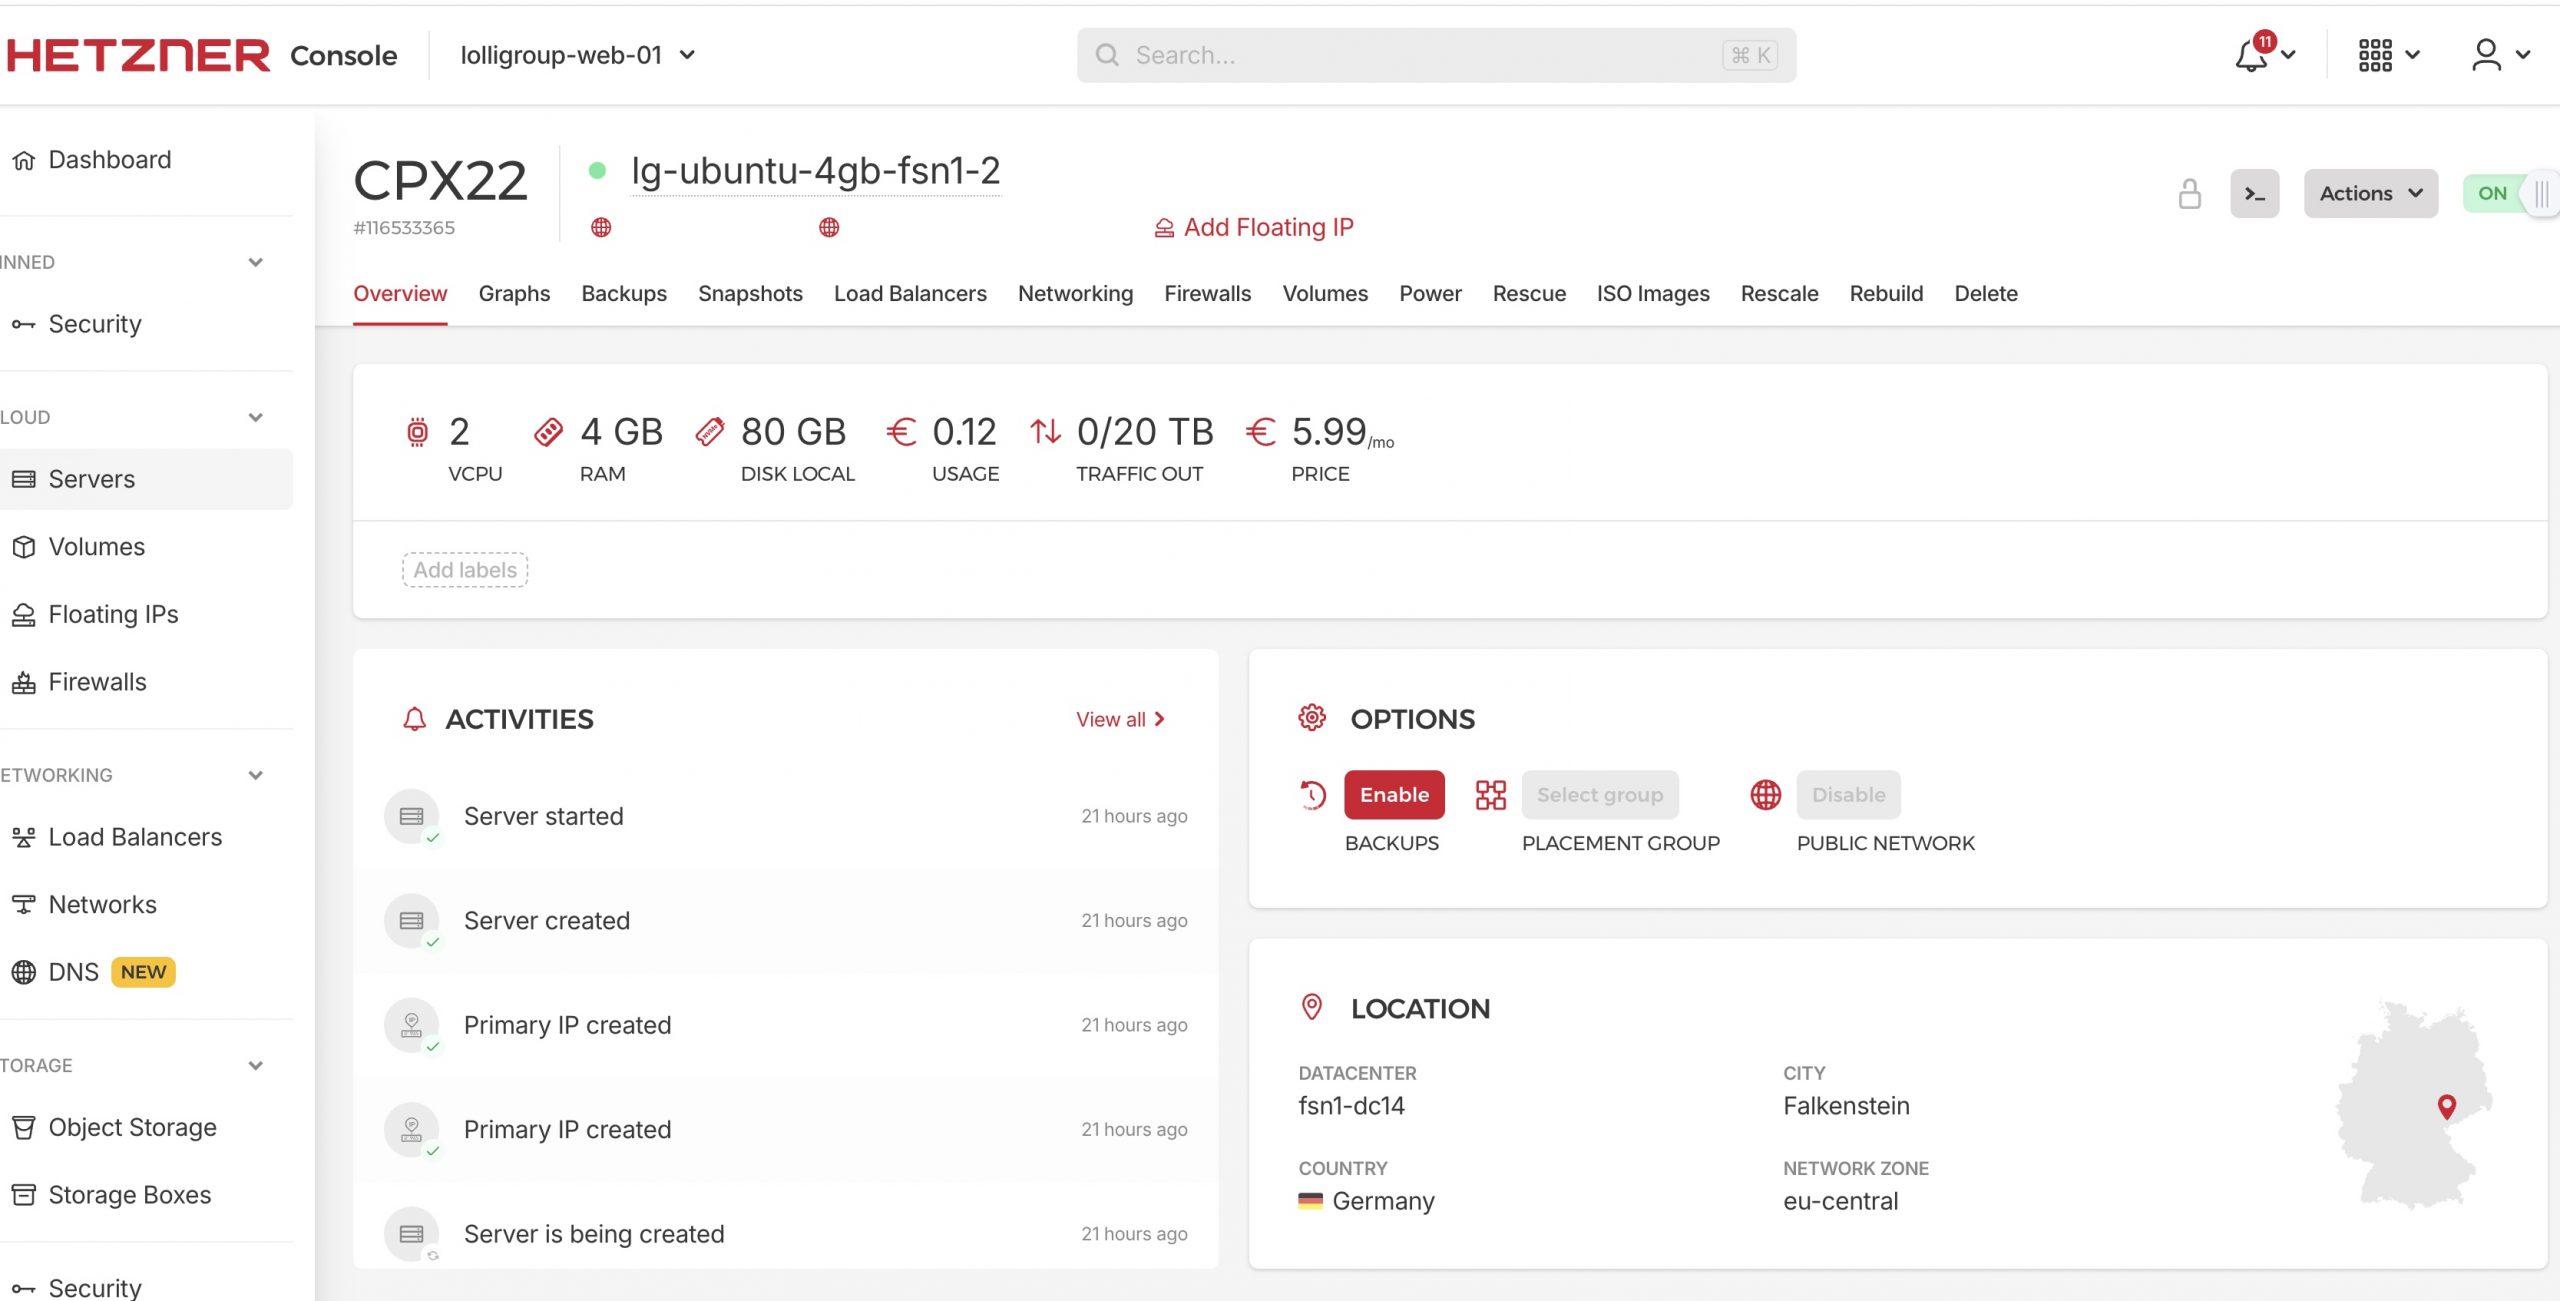Expand the user account dropdown chevron

point(2523,56)
